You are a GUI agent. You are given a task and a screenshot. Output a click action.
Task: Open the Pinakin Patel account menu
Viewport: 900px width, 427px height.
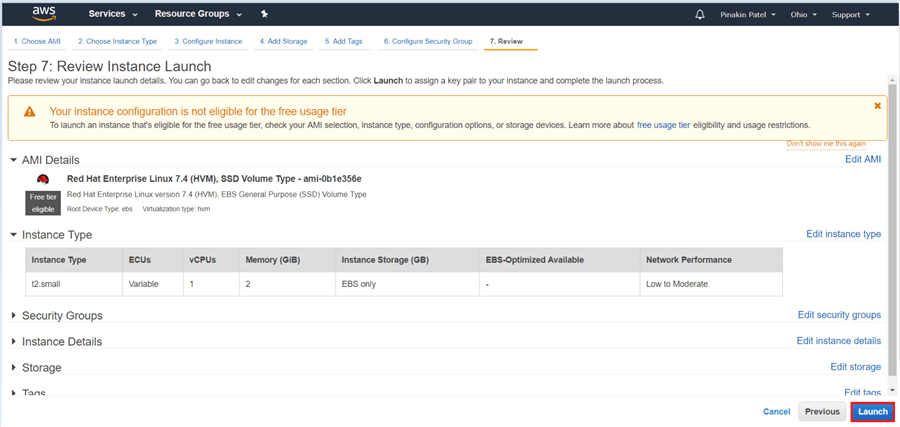[x=748, y=14]
